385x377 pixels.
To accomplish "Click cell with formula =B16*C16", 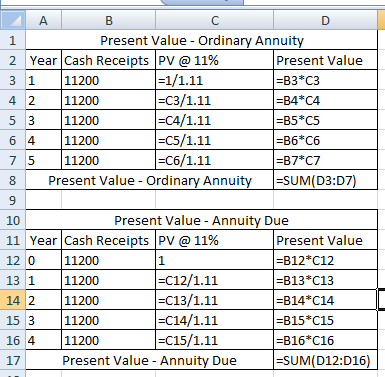I will coord(326,340).
